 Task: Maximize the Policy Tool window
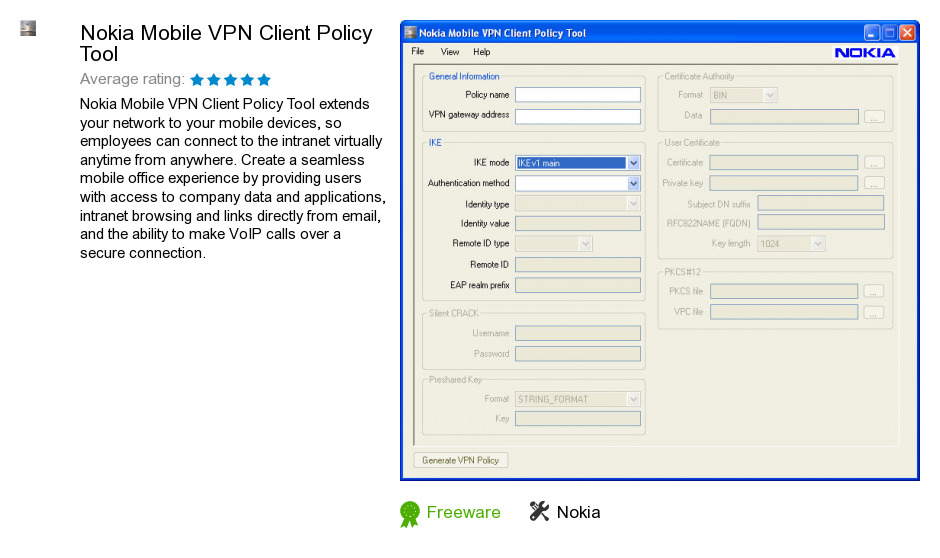890,32
